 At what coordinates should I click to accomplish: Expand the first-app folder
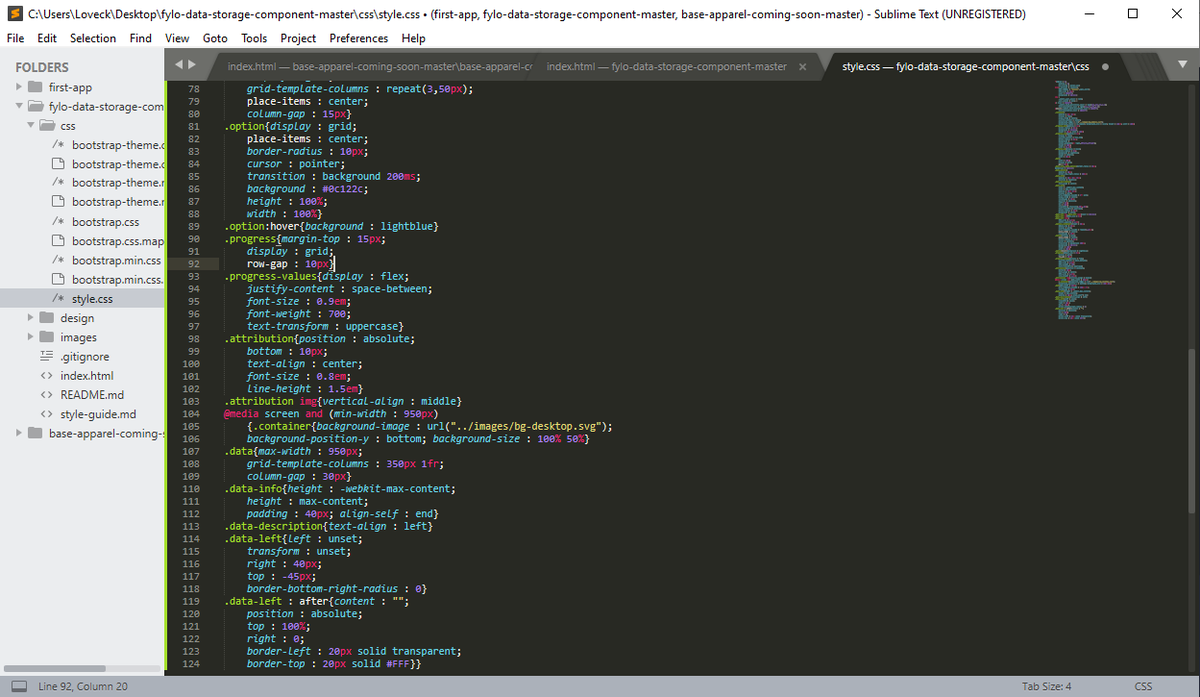click(x=19, y=87)
